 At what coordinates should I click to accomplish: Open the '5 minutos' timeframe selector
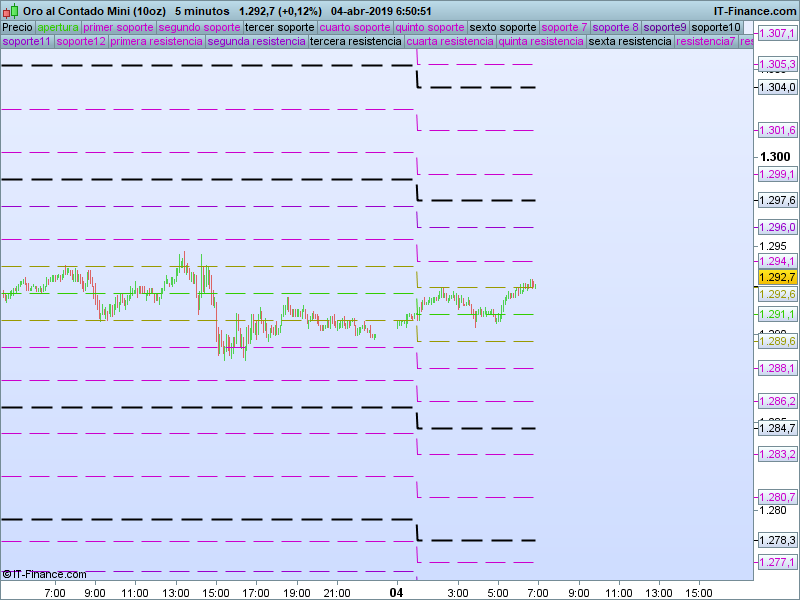pos(202,10)
